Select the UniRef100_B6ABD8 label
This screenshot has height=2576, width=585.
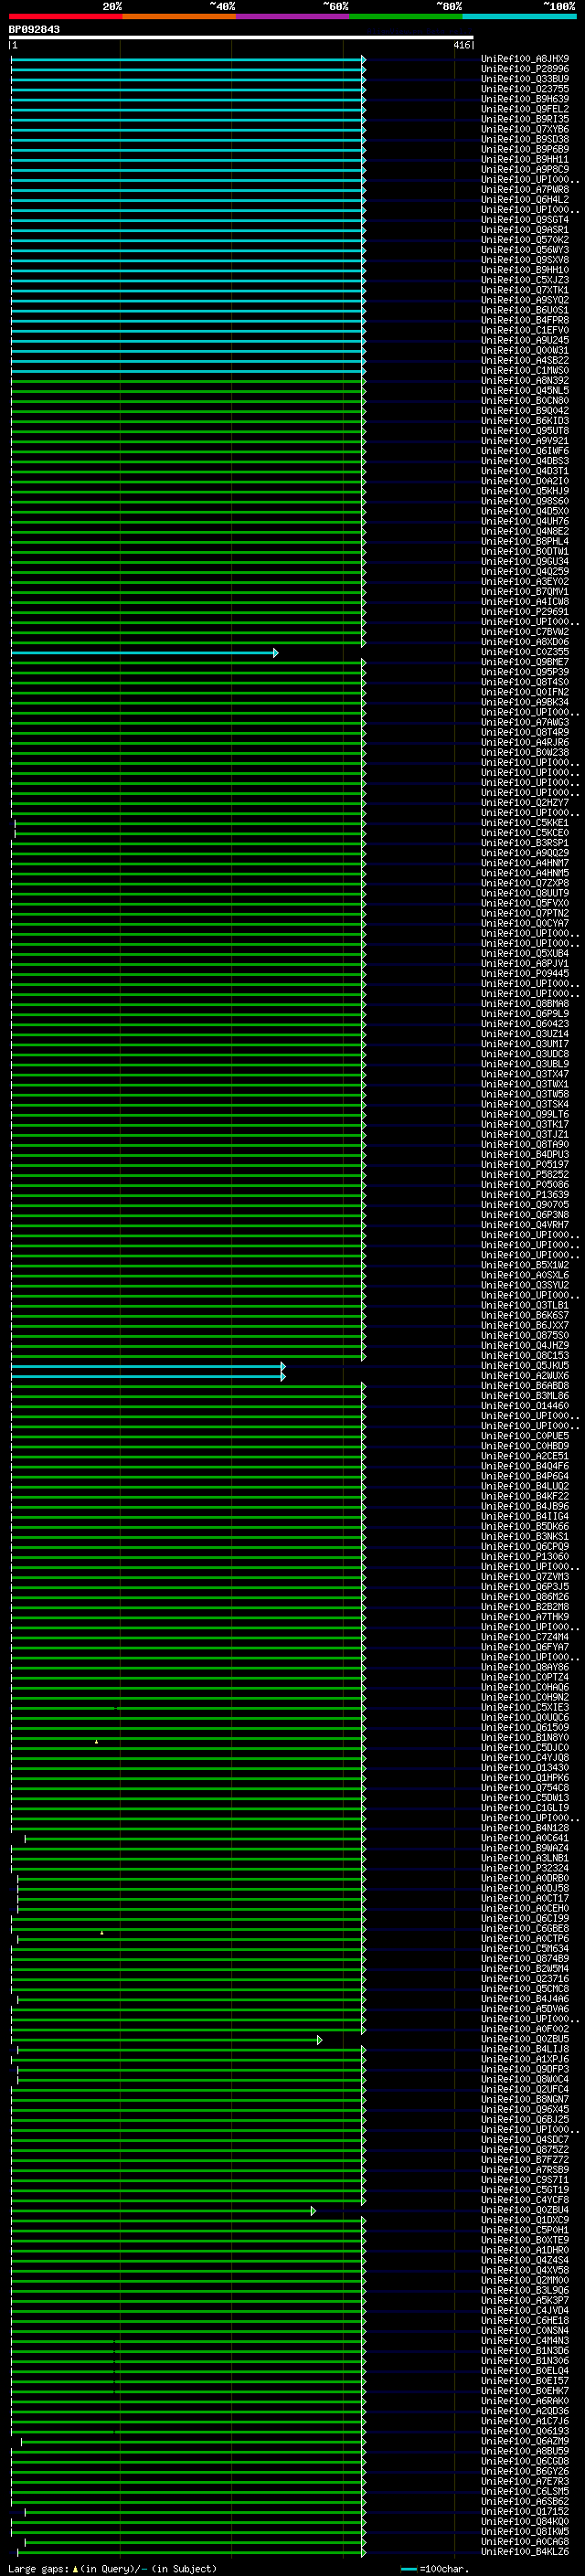(525, 1385)
